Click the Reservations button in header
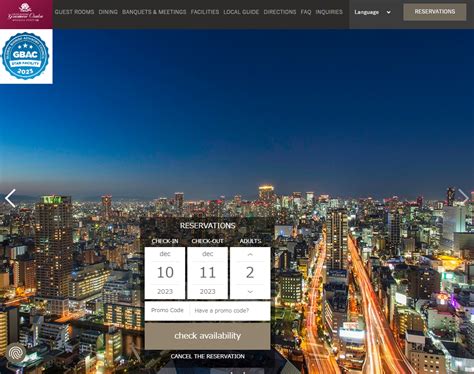The image size is (474, 374). coord(435,12)
